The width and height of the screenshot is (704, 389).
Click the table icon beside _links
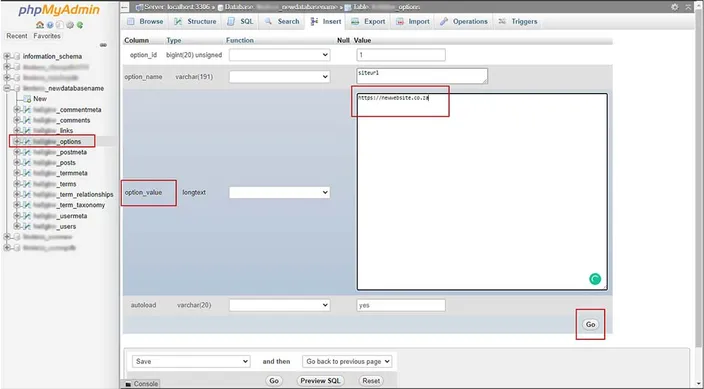pos(27,131)
